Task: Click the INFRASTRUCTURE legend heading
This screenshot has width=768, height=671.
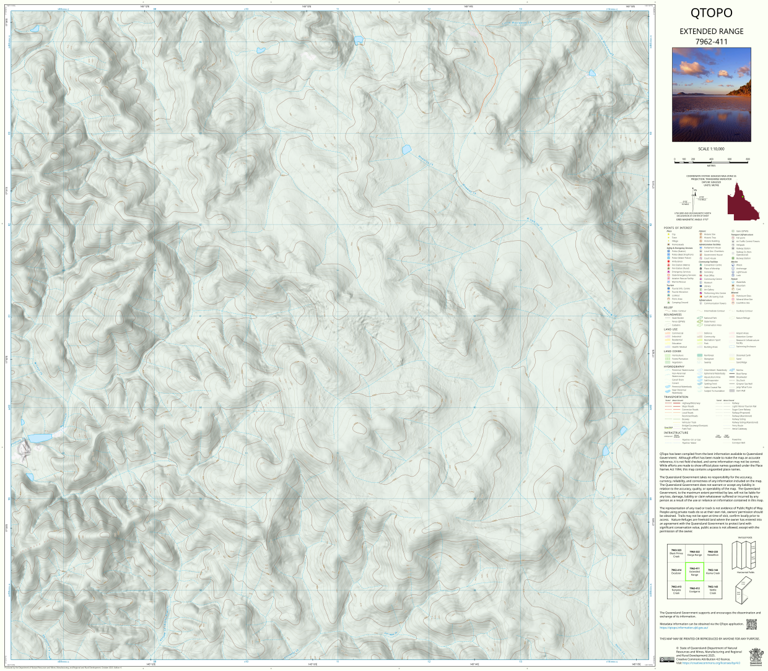Action: [x=676, y=433]
